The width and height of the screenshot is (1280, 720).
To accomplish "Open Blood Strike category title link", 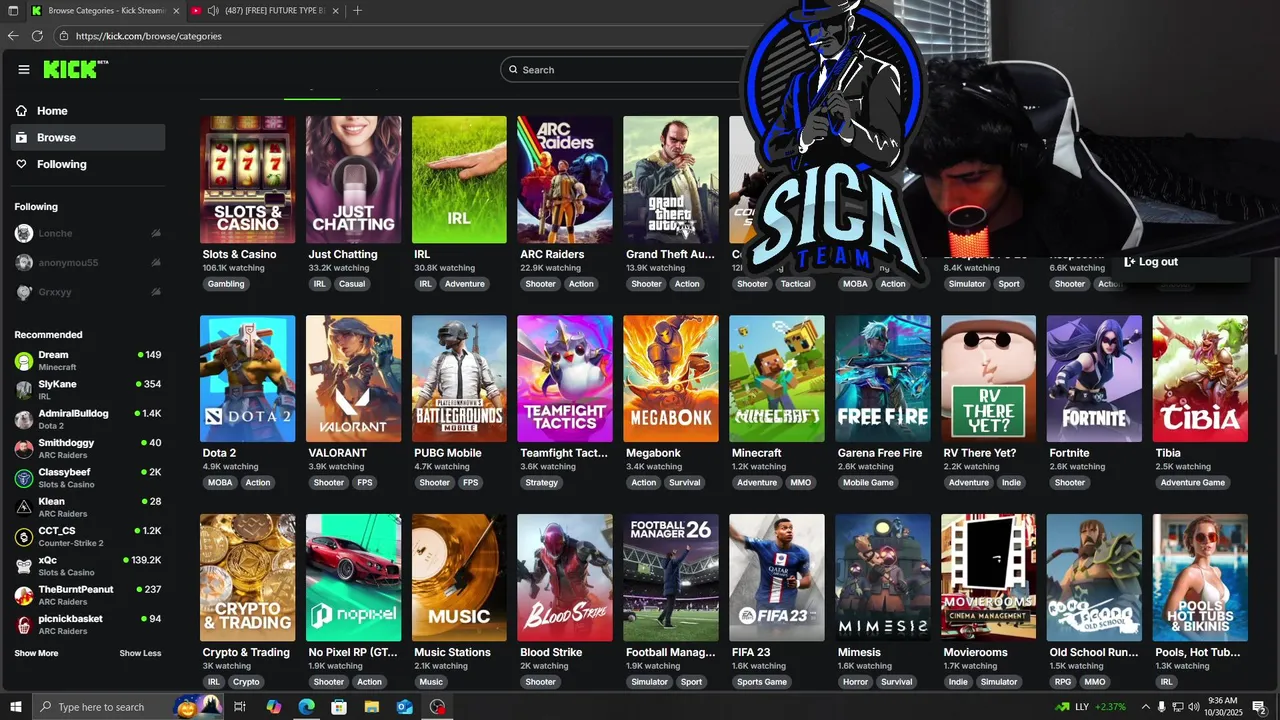I will tap(551, 652).
